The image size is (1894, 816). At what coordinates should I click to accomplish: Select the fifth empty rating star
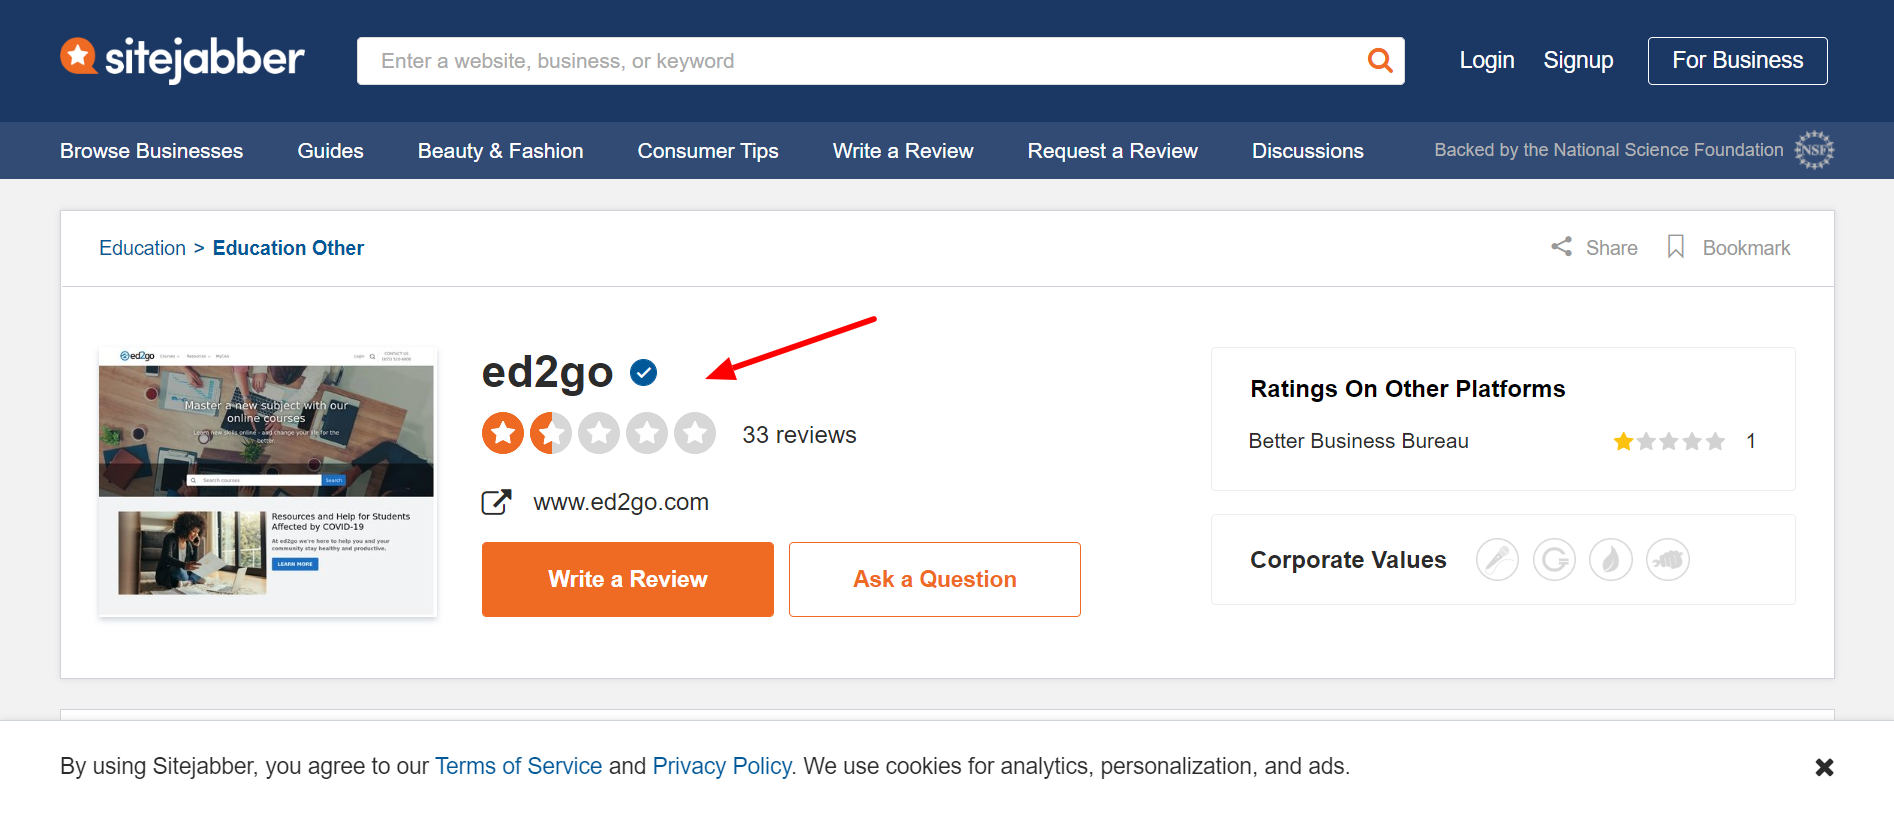695,433
